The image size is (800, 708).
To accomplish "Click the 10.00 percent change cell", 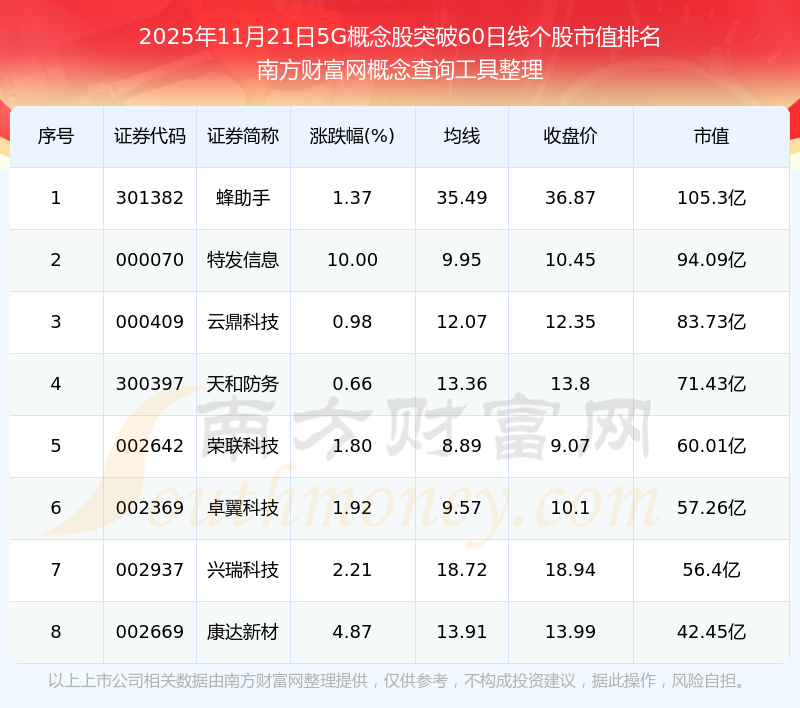I will coord(352,260).
